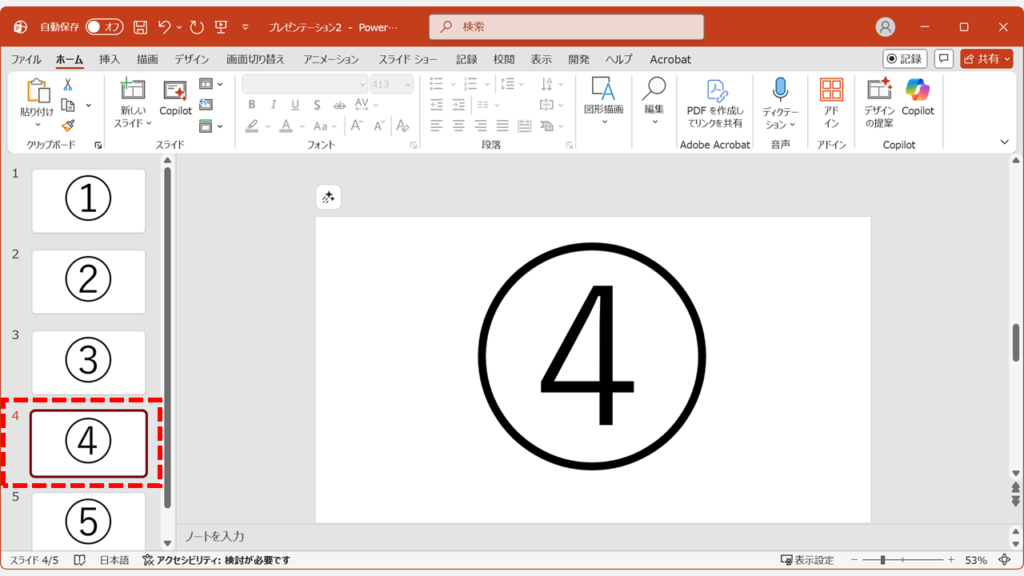Screen dimensions: 1024x576
Task: Click the アドイン add-ins icon
Action: pyautogui.click(x=831, y=90)
